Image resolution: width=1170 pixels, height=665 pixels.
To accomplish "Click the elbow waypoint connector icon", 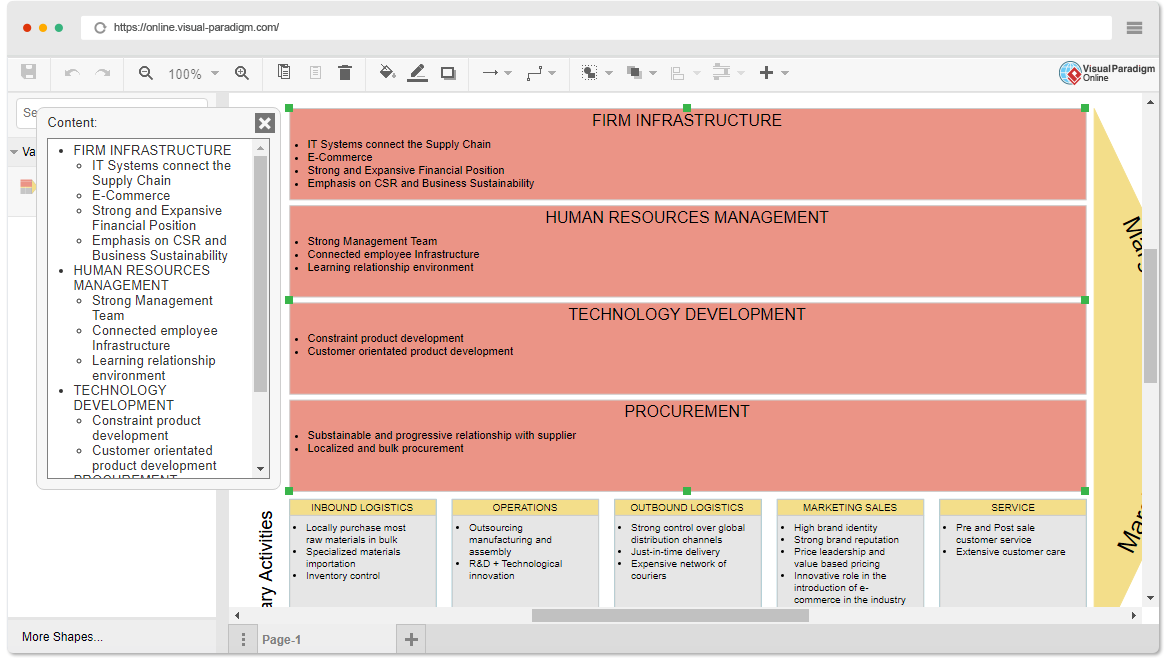I will (534, 73).
